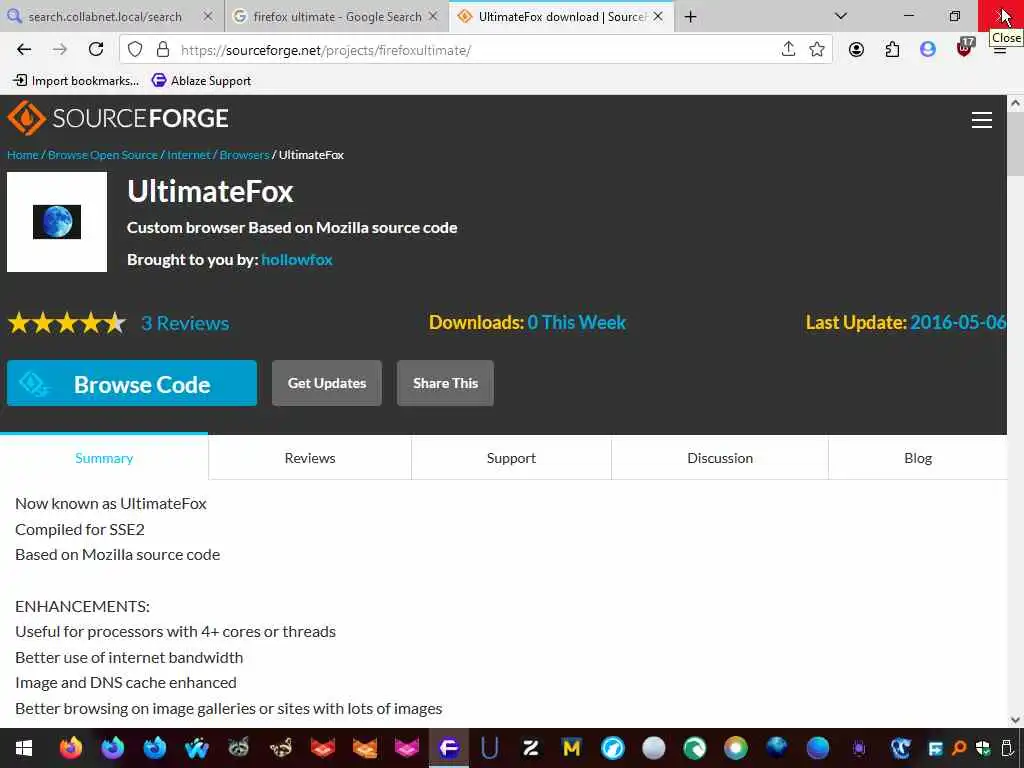This screenshot has height=768, width=1024.
Task: Open Import bookmarks in bookmarks bar
Action: coord(76,80)
